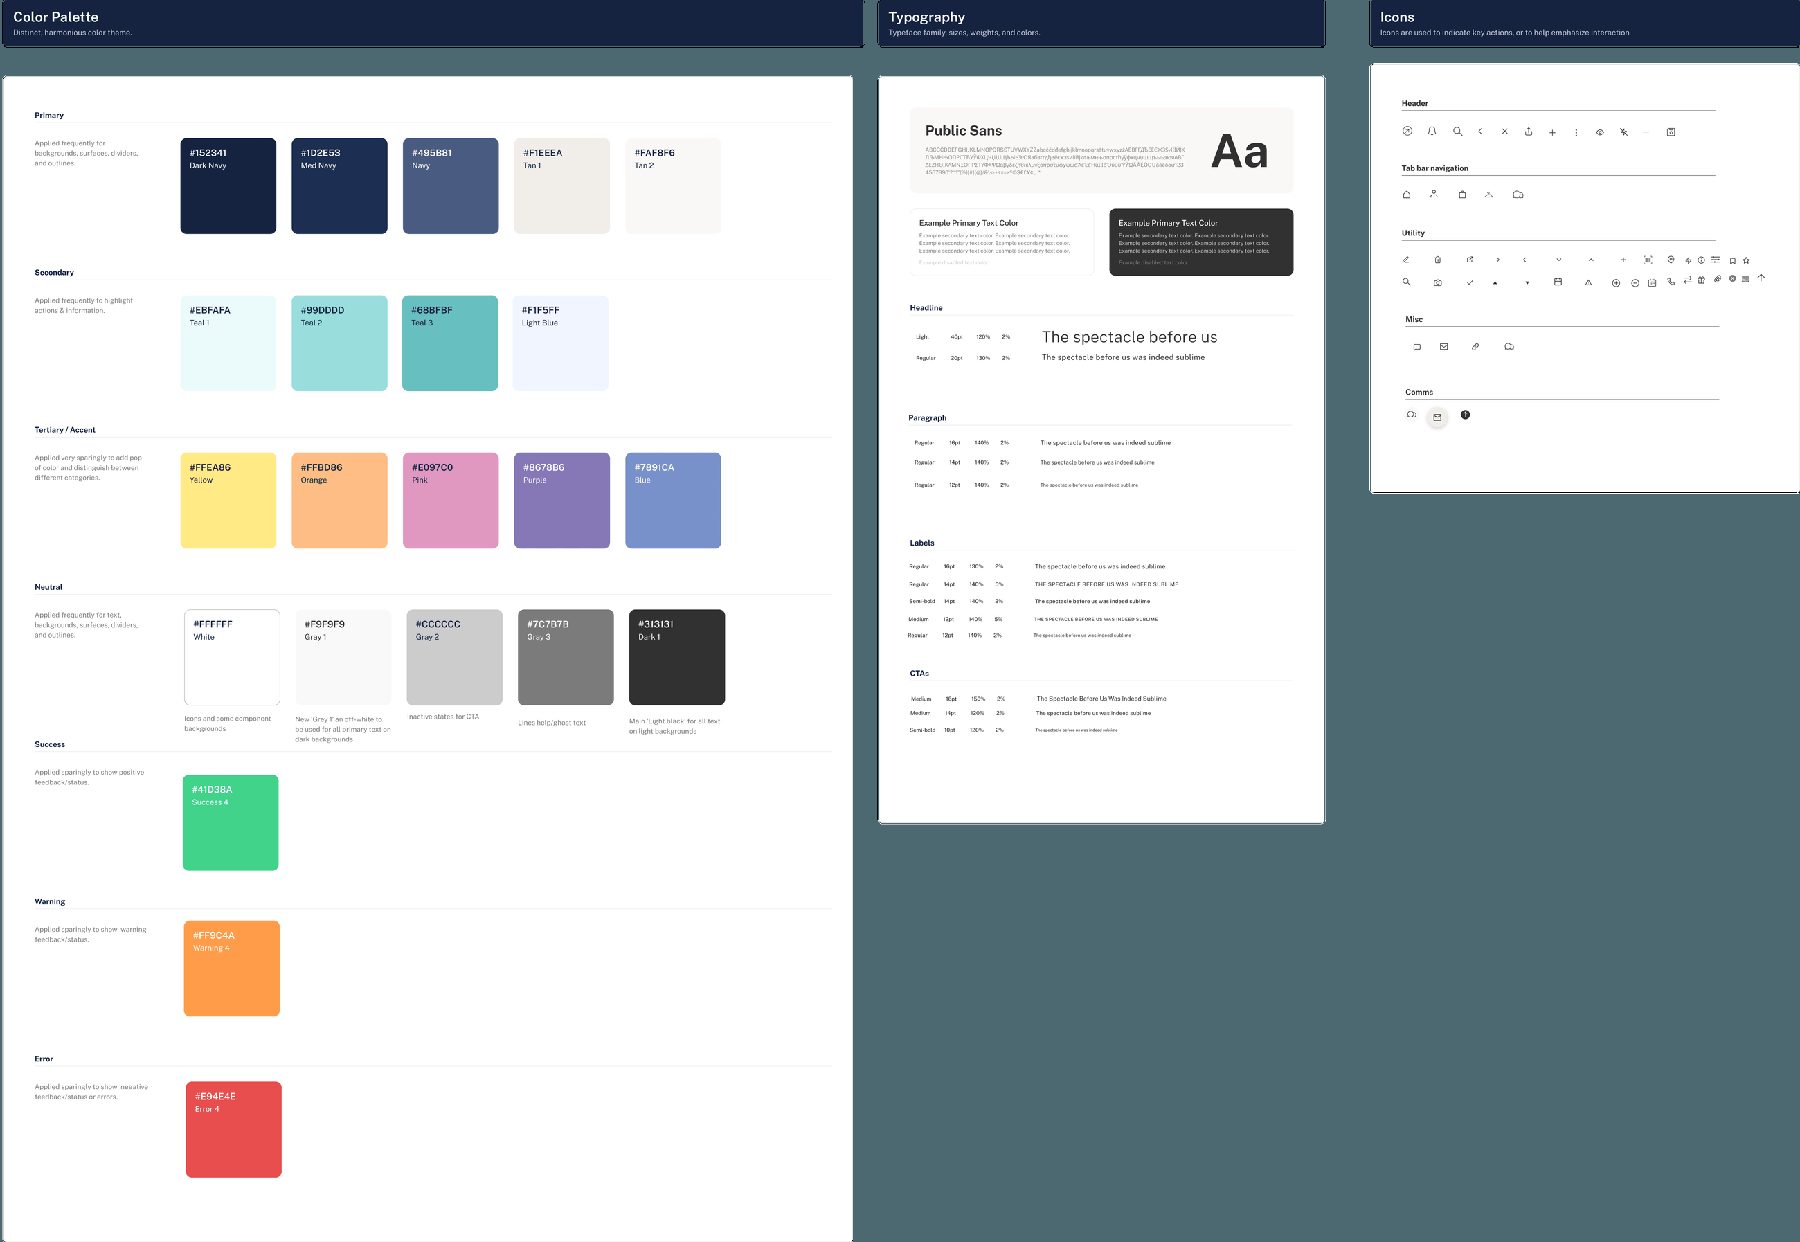Click the pencil edit icon under Utility
Viewport: 1800px width, 1242px height.
click(x=1406, y=260)
